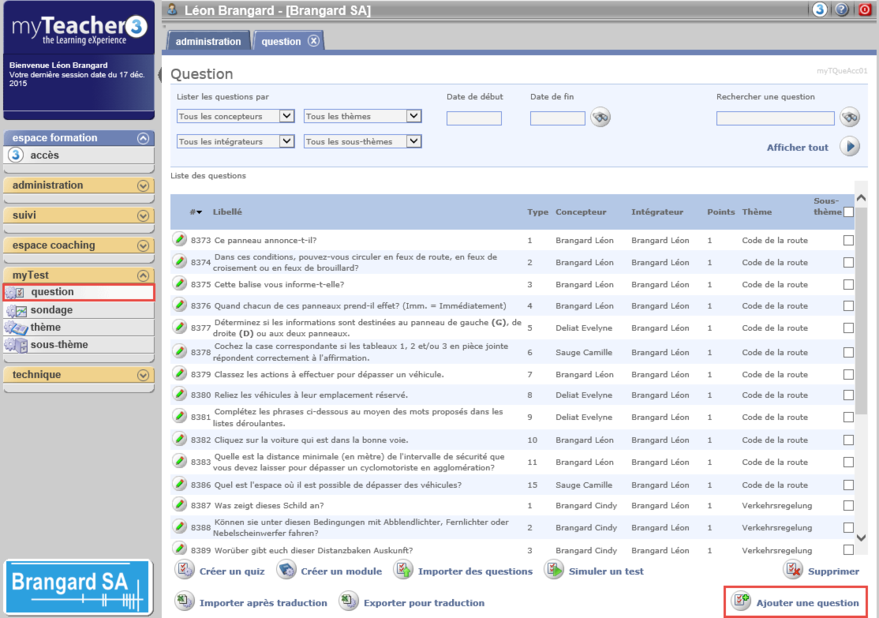Click the Créer un module icon
This screenshot has height=618, width=879.
[x=287, y=570]
